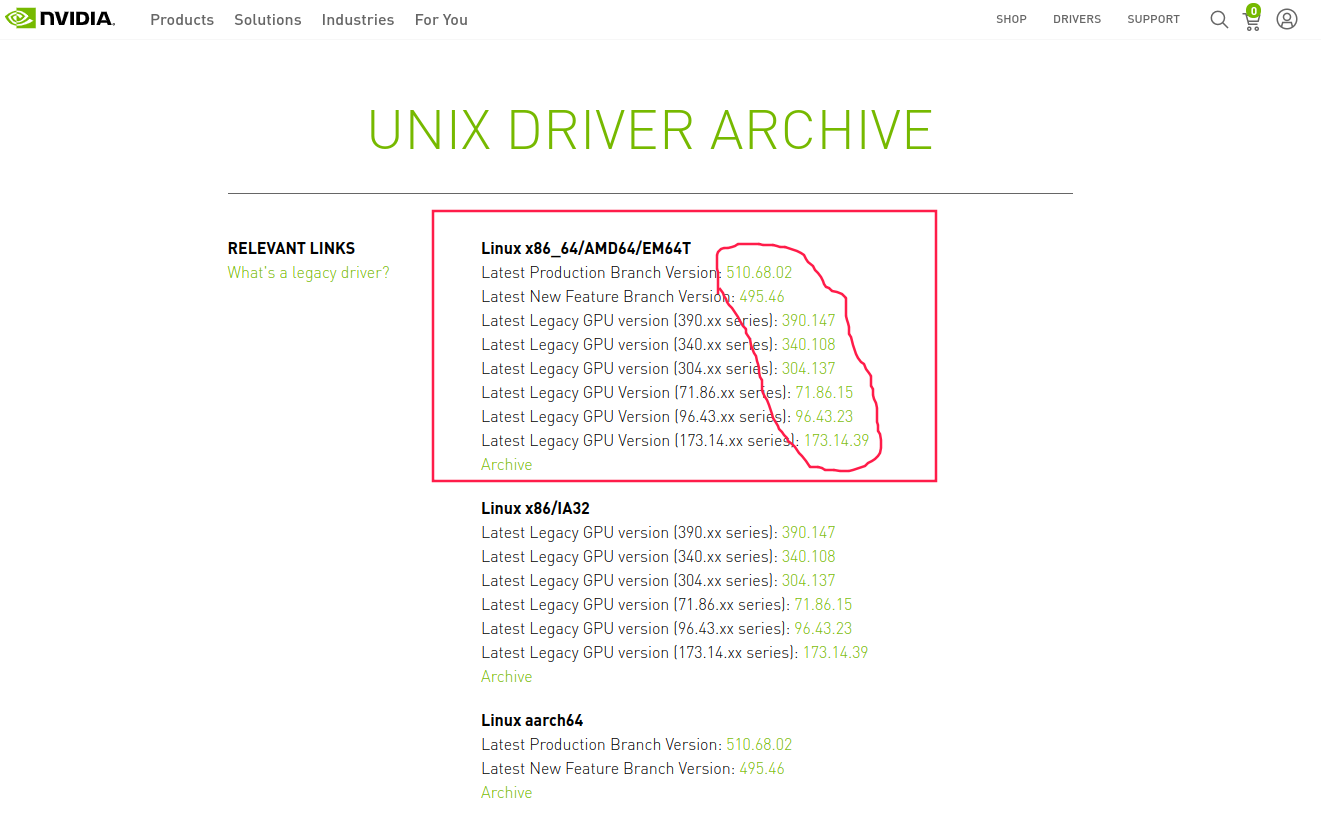Open x86_64 legacy driver 71.86.15

click(x=824, y=393)
